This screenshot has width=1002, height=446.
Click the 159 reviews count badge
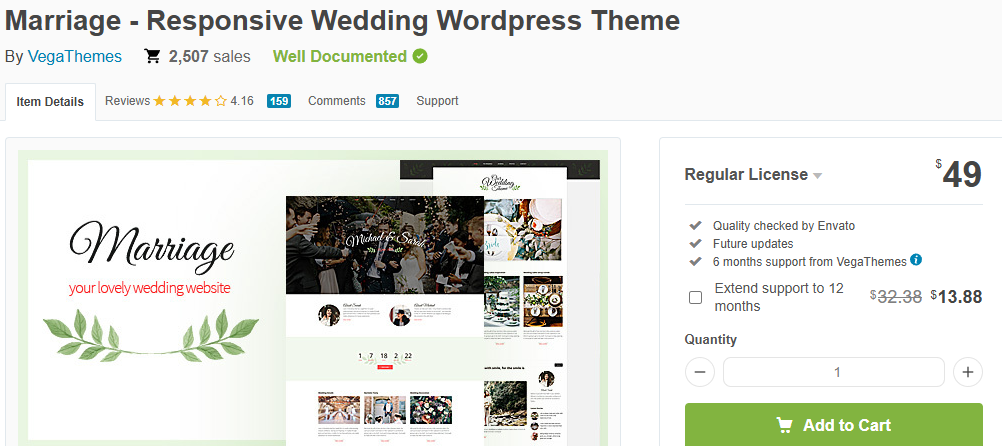coord(279,101)
